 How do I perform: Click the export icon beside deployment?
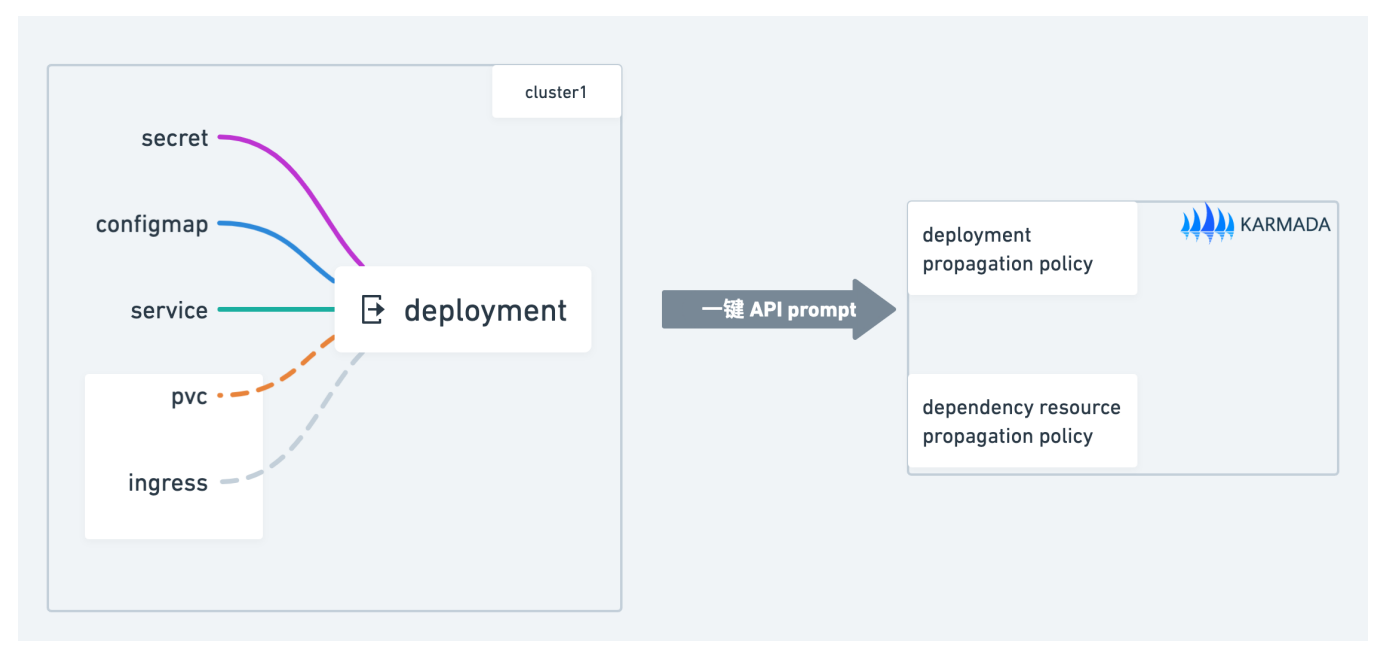pyautogui.click(x=372, y=310)
